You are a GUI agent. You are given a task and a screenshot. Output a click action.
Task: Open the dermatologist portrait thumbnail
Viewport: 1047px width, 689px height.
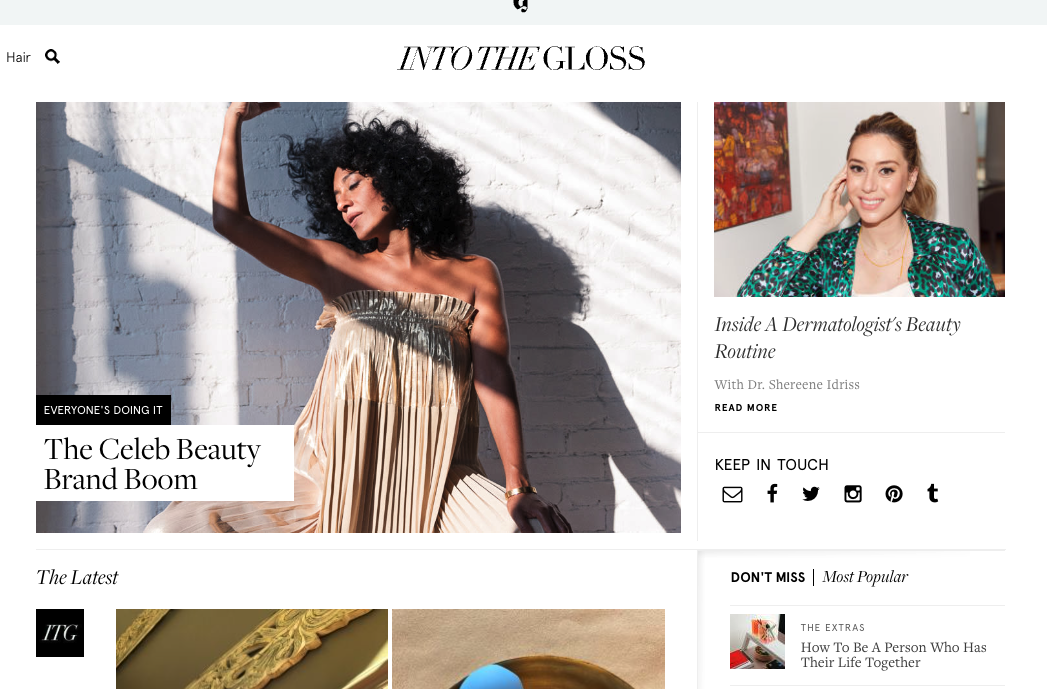tap(859, 199)
